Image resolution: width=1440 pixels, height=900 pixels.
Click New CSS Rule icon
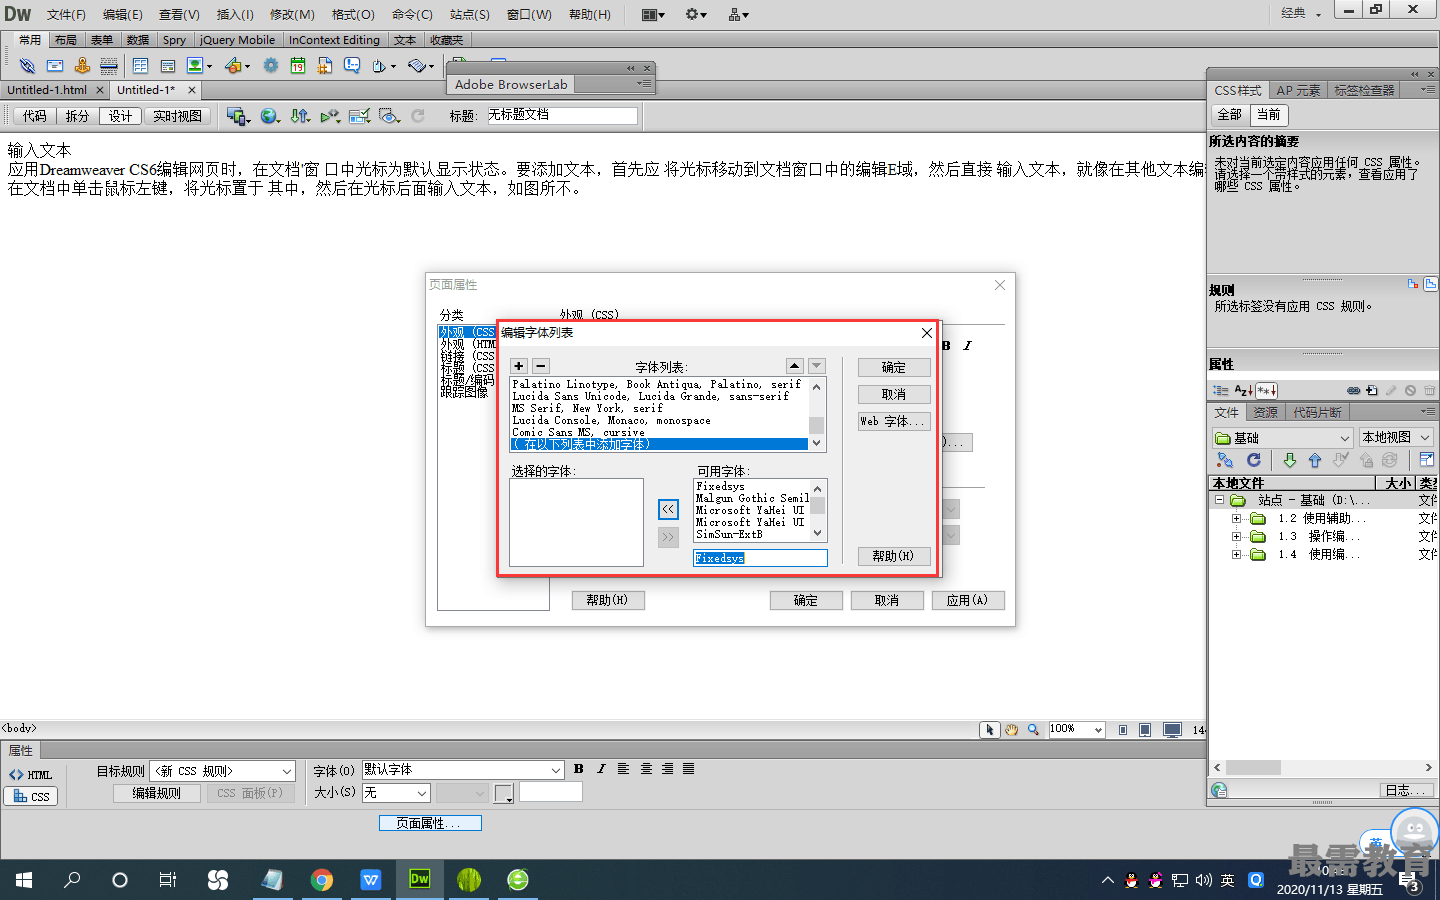1372,391
